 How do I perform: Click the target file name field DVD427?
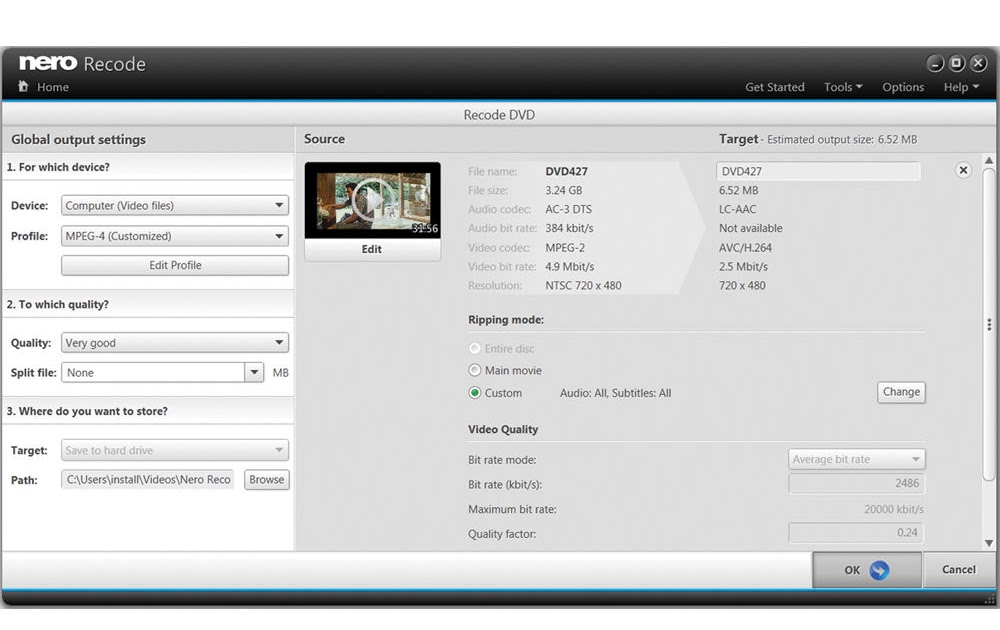(818, 171)
